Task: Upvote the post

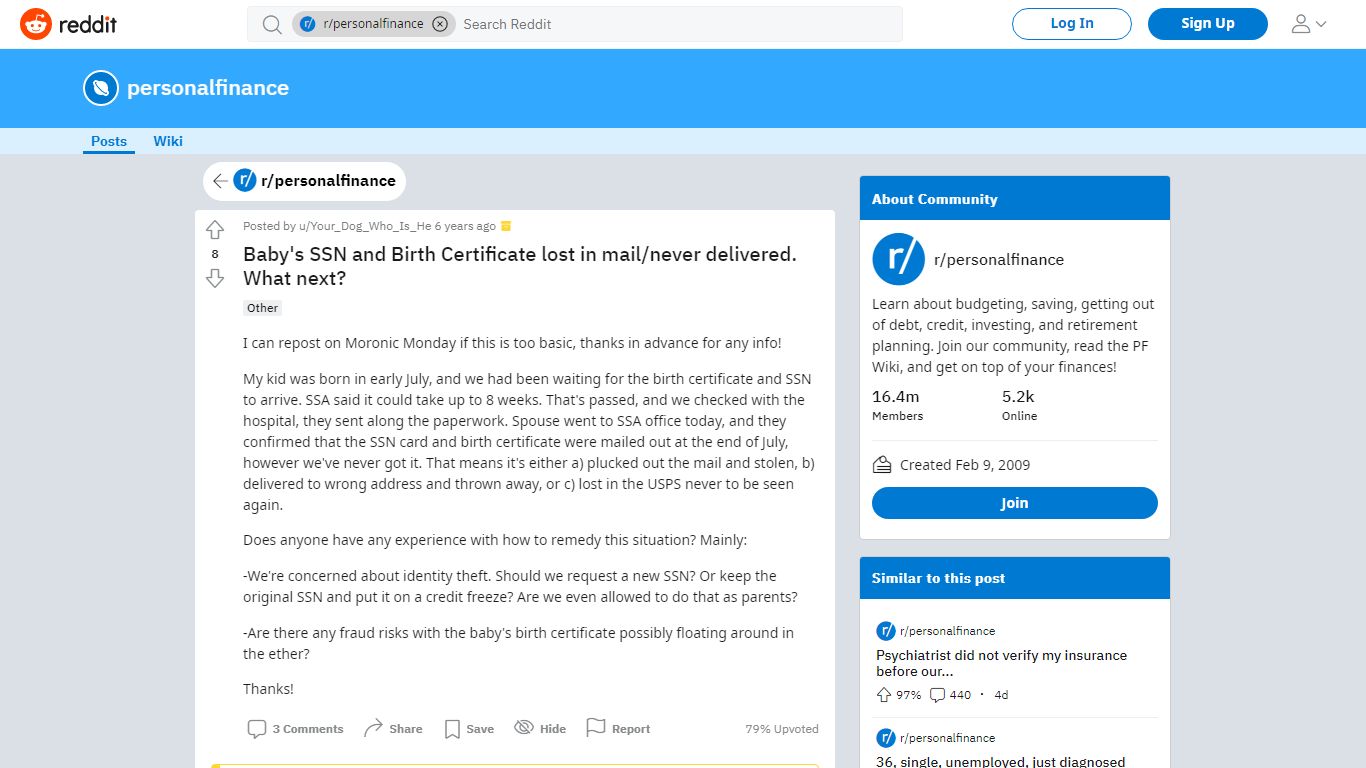Action: [215, 230]
